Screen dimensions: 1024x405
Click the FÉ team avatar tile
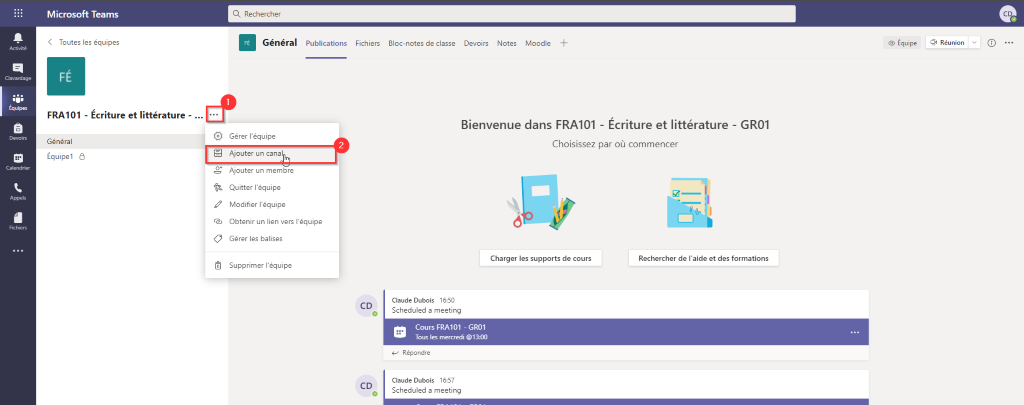coord(66,76)
